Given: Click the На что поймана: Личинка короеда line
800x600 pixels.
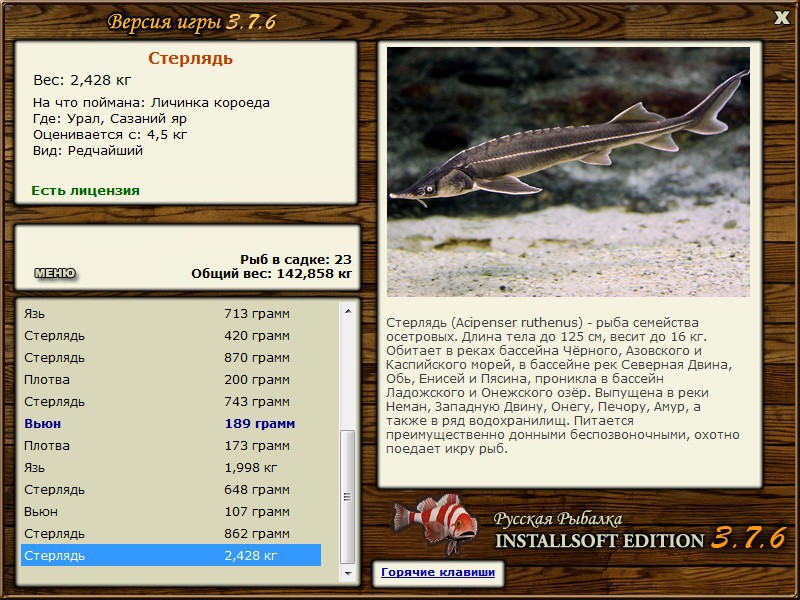Looking at the screenshot, I should coord(151,103).
